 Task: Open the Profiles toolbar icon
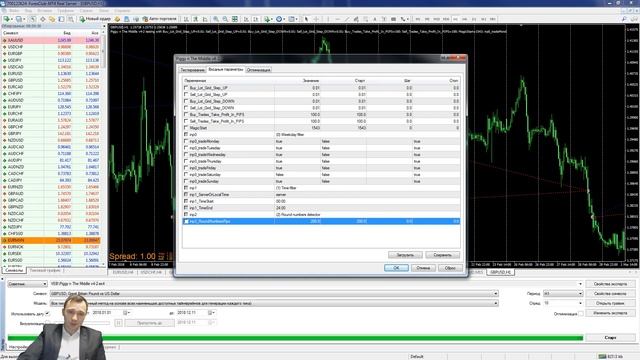tap(19, 19)
